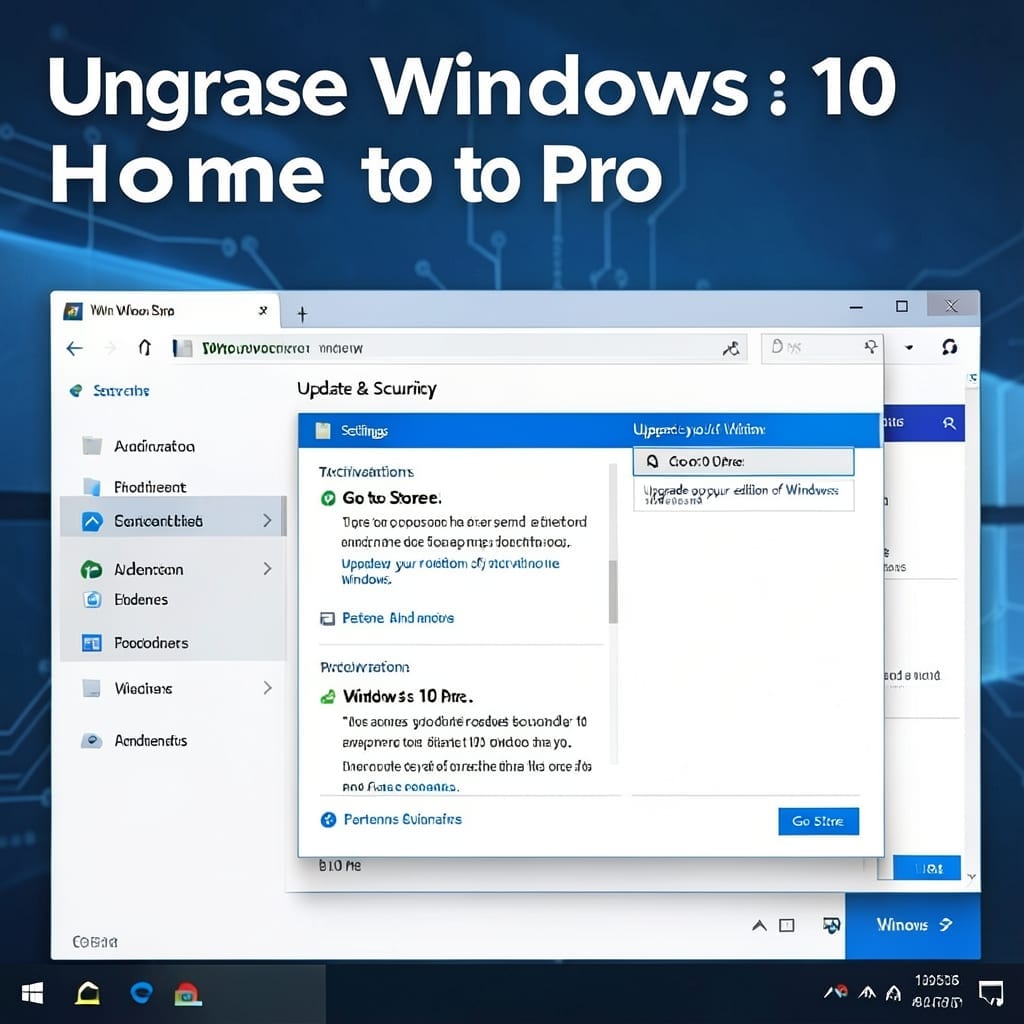The height and width of the screenshot is (1024, 1024).
Task: Click the 'Settings' icon in blue header
Action: (x=323, y=430)
